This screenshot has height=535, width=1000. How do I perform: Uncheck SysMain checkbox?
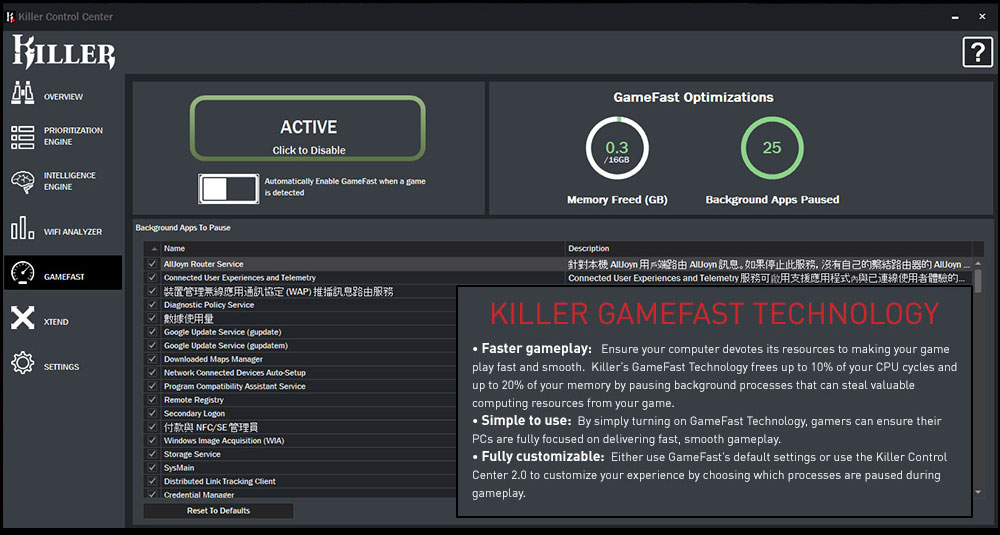click(152, 467)
